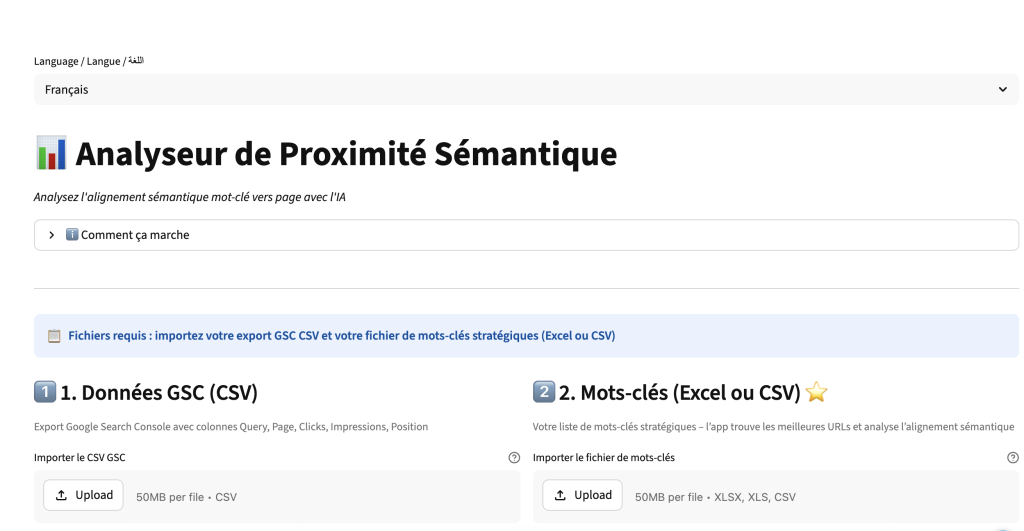Click the chevron beside "Comment ça marche"
This screenshot has height=531, width=1024.
pyautogui.click(x=51, y=235)
